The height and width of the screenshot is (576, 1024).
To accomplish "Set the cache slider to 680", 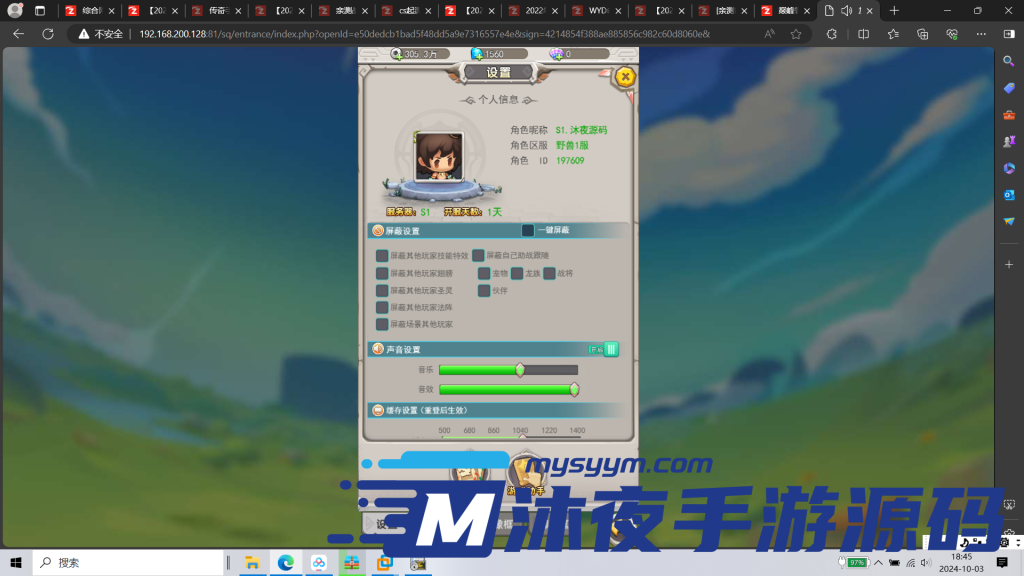I will click(x=470, y=437).
